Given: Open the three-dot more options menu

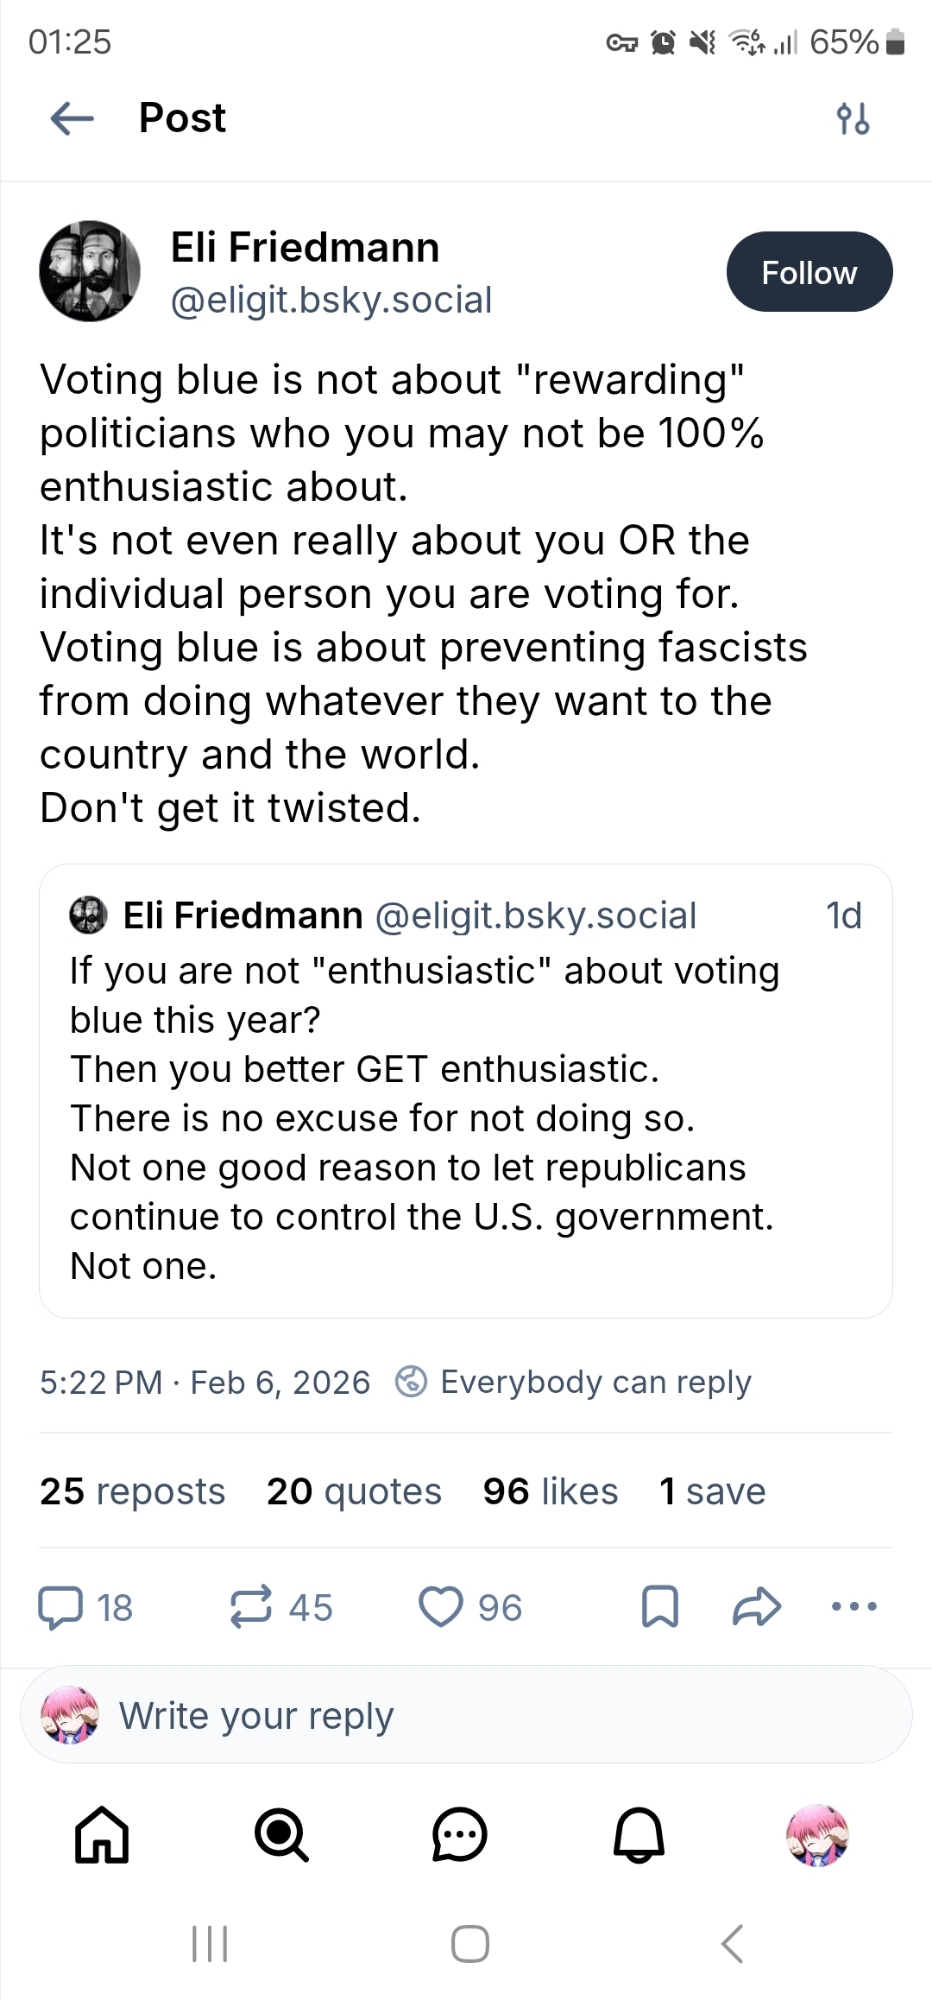Looking at the screenshot, I should pyautogui.click(x=854, y=1607).
